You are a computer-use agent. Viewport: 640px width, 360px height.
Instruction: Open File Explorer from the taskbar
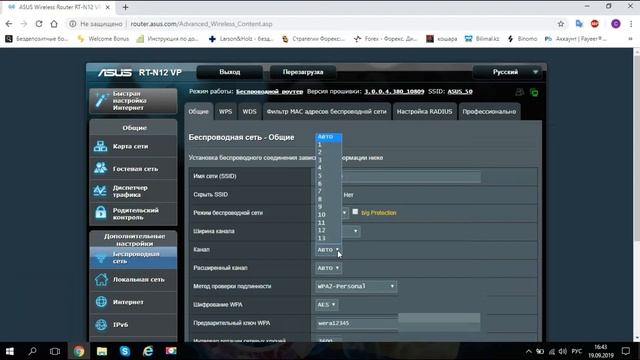click(102, 351)
